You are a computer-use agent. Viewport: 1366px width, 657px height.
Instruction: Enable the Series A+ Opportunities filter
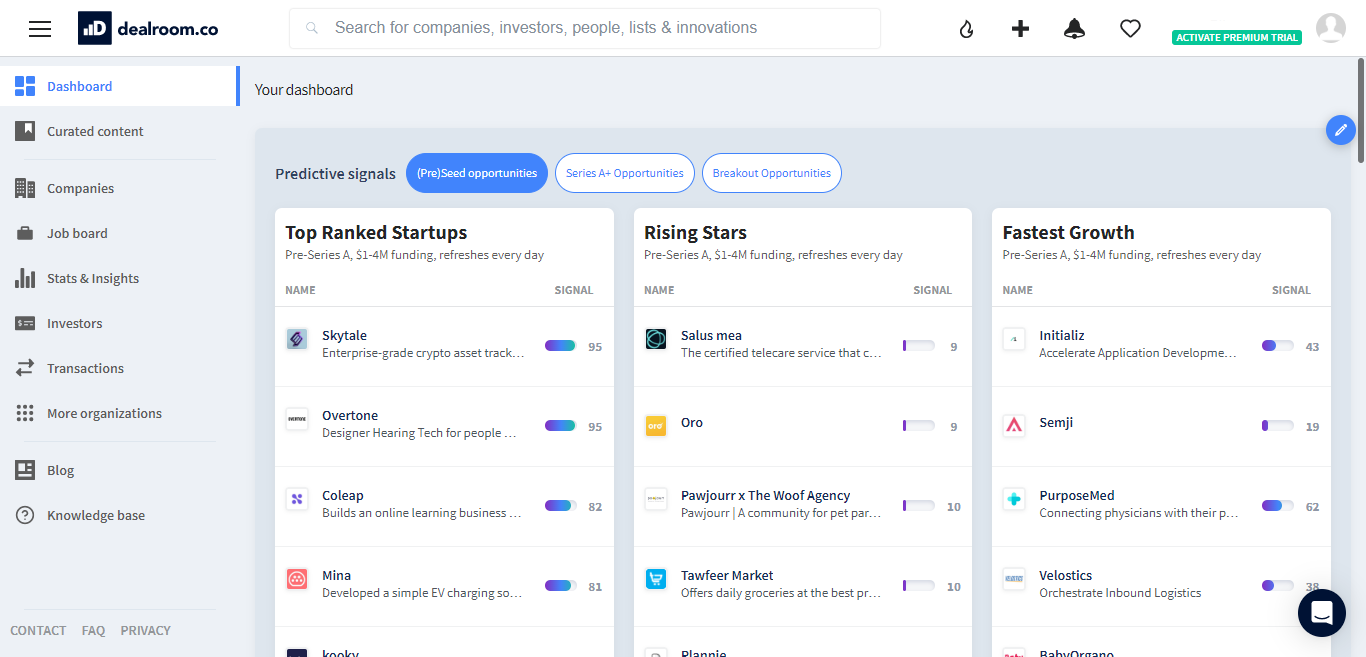click(624, 173)
